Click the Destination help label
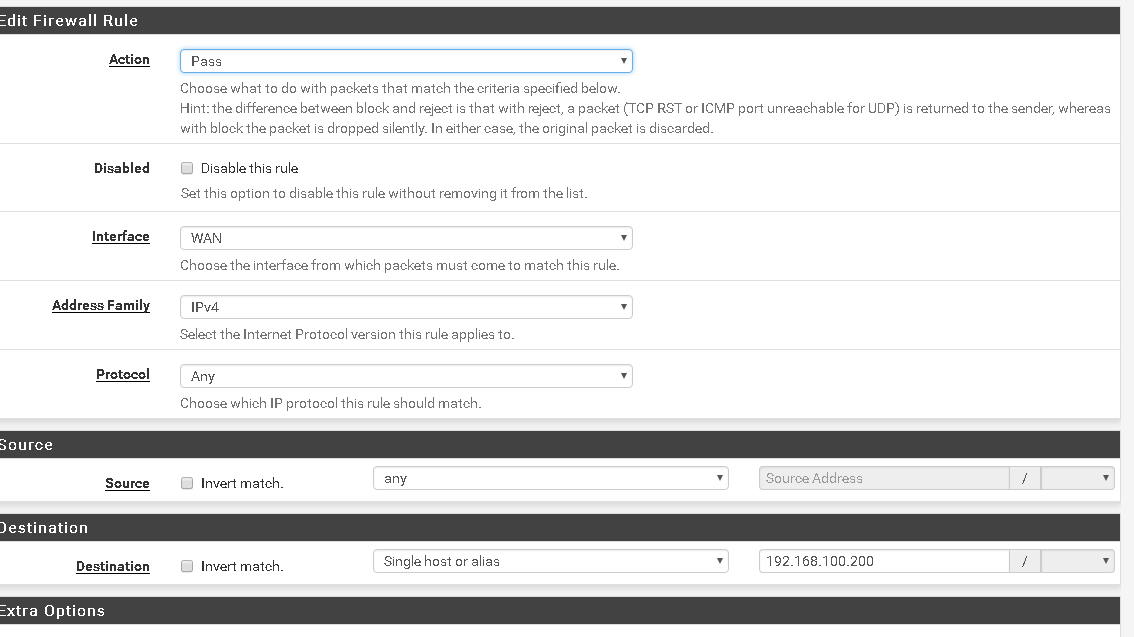 [x=113, y=566]
